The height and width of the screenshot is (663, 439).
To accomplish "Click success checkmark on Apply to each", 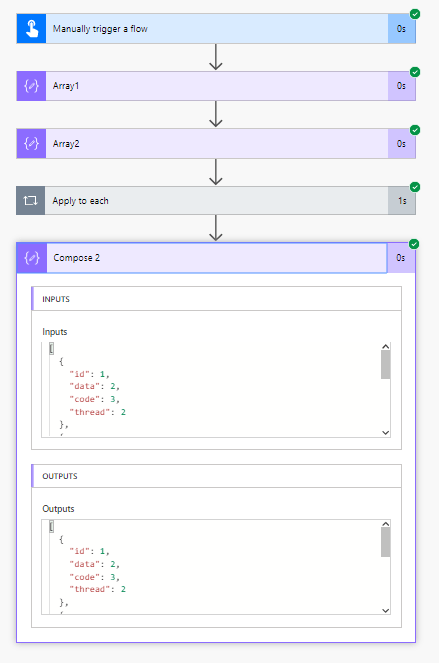I will 415,187.
